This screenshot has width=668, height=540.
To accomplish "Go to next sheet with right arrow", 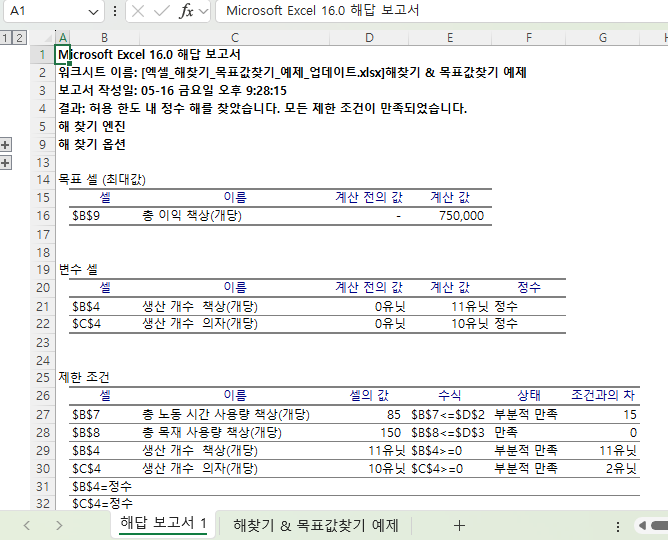I will pyautogui.click(x=59, y=526).
